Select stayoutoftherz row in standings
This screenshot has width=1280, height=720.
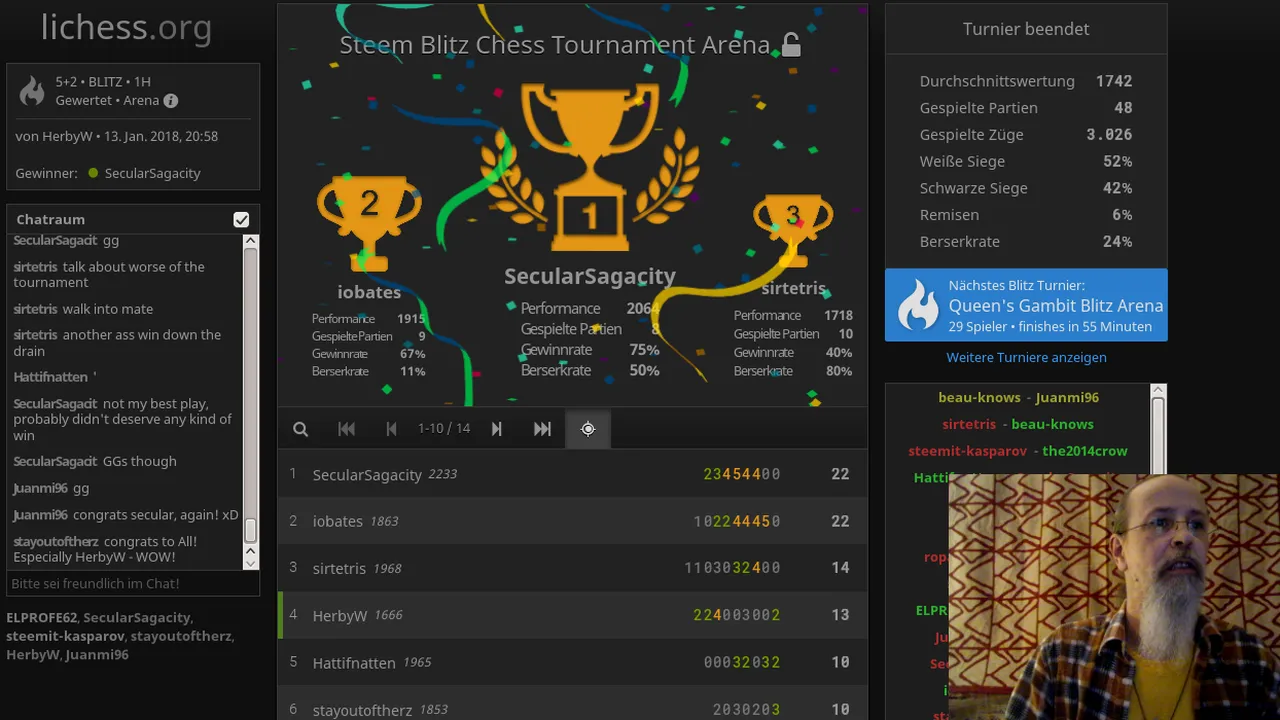tap(572, 705)
